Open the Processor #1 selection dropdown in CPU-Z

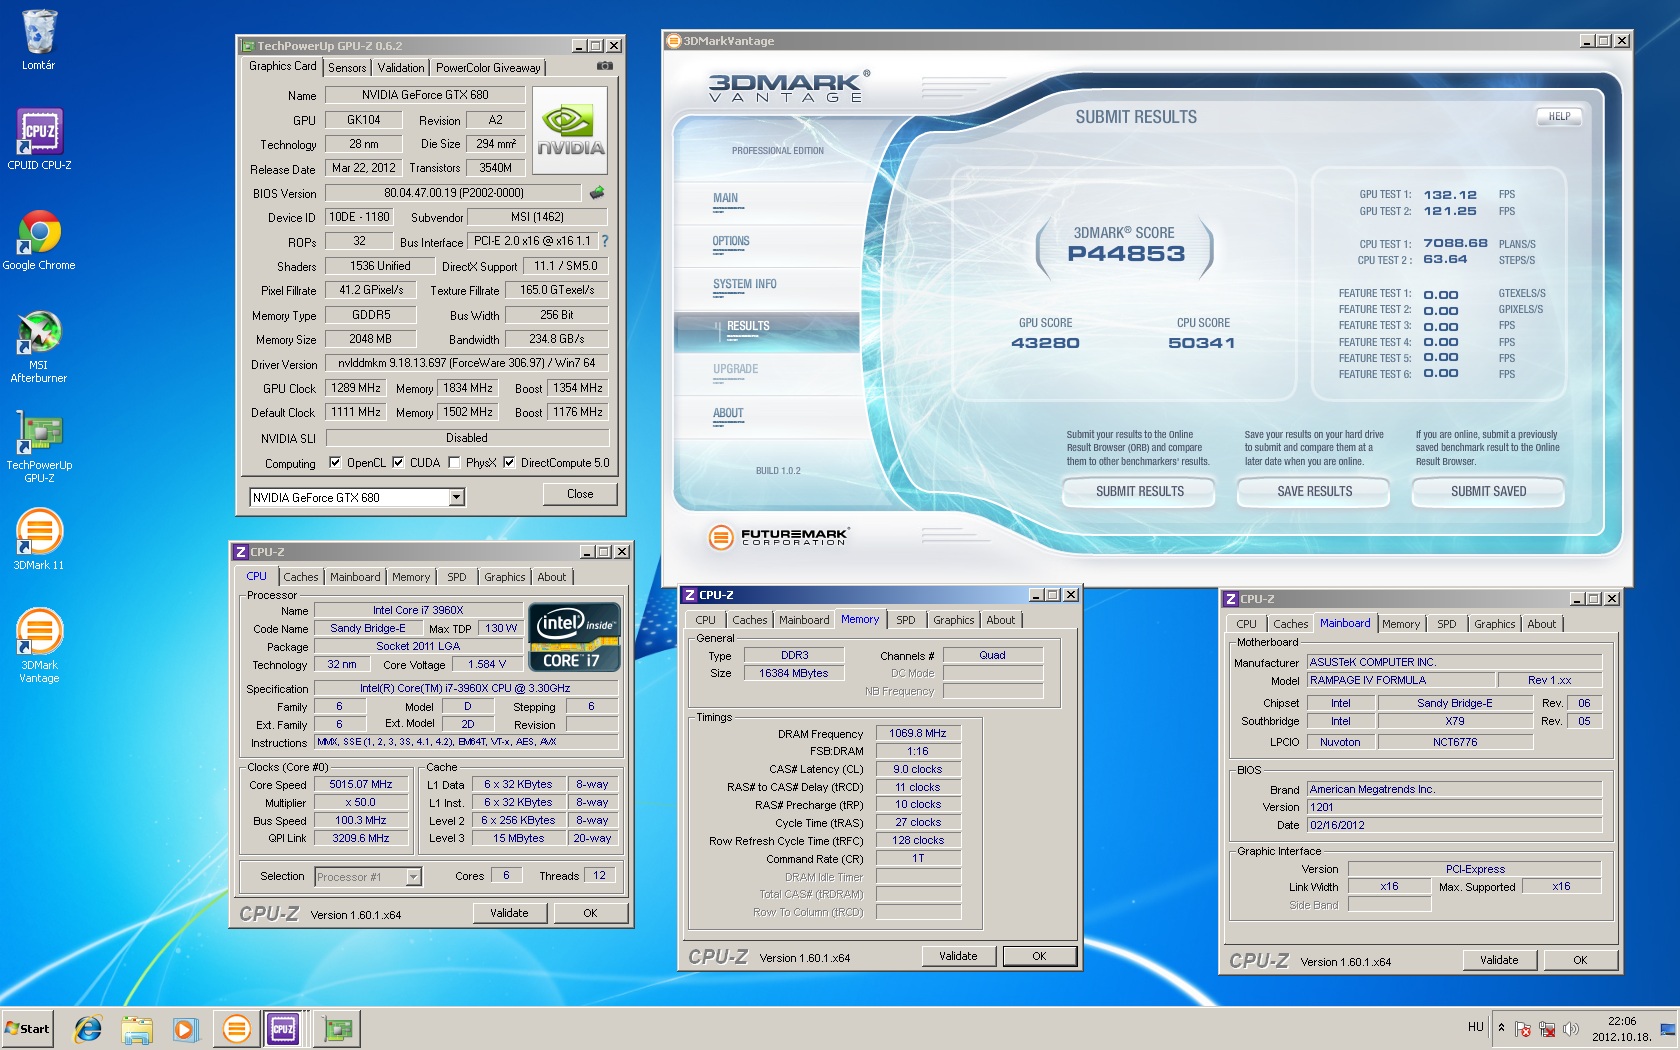tap(413, 877)
